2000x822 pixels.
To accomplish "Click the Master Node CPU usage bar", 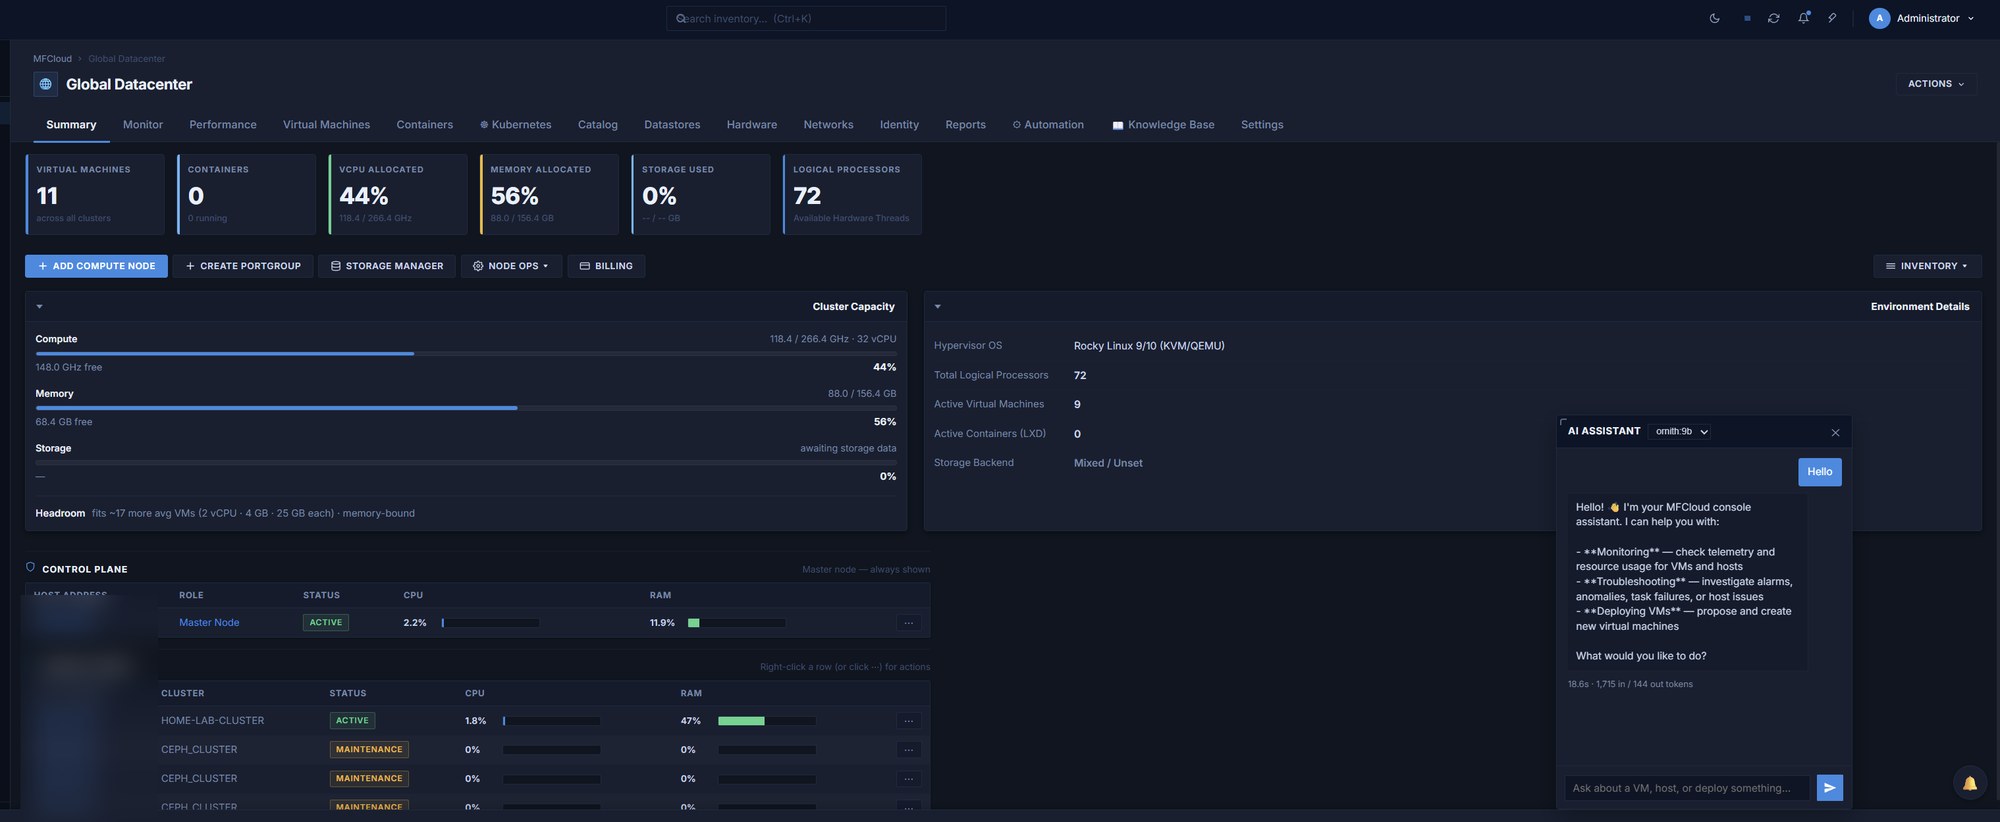I will 490,623.
